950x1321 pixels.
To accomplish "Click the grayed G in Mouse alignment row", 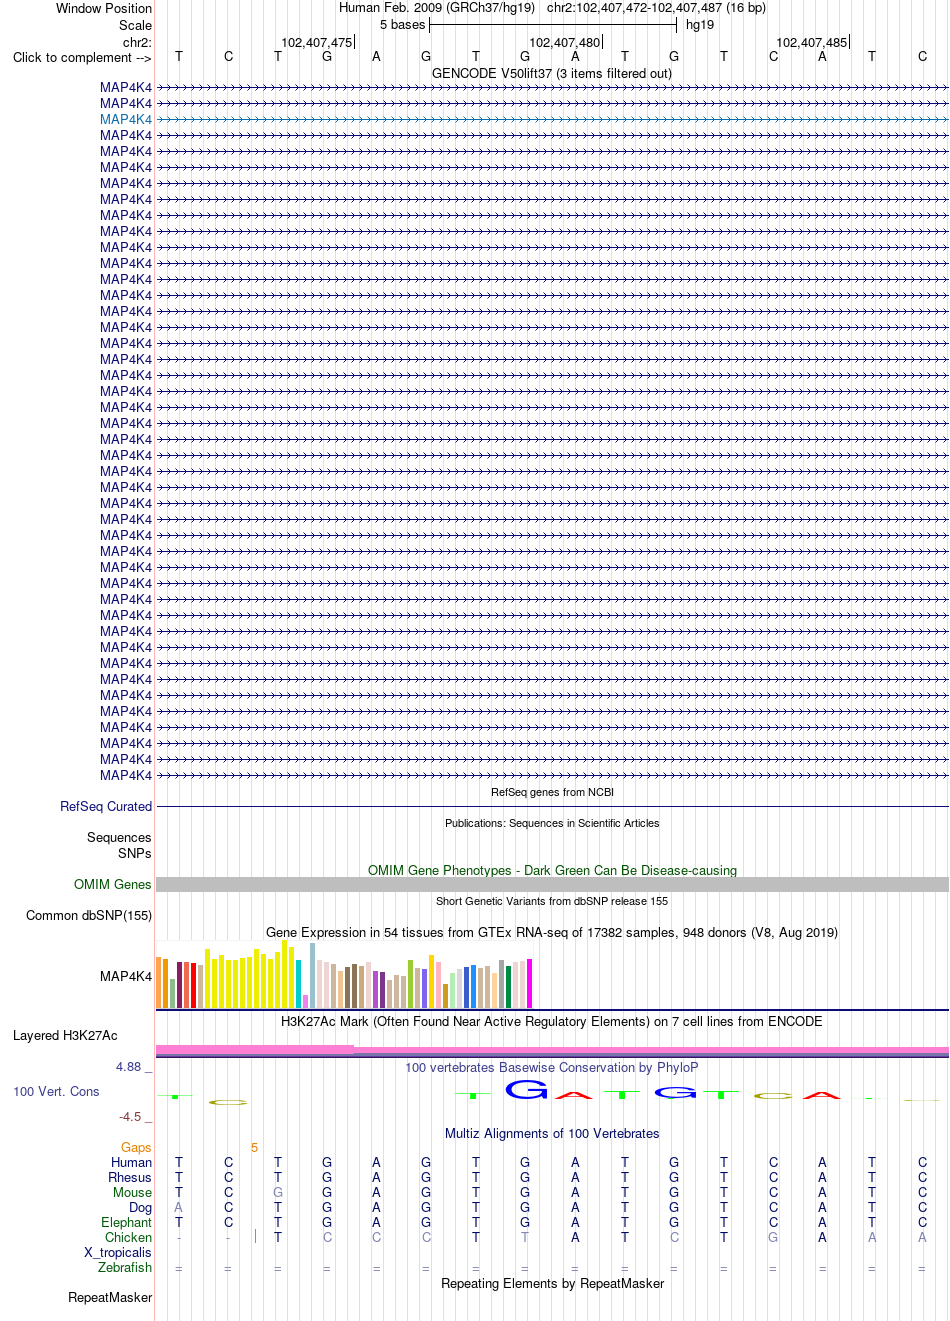I will (278, 1192).
